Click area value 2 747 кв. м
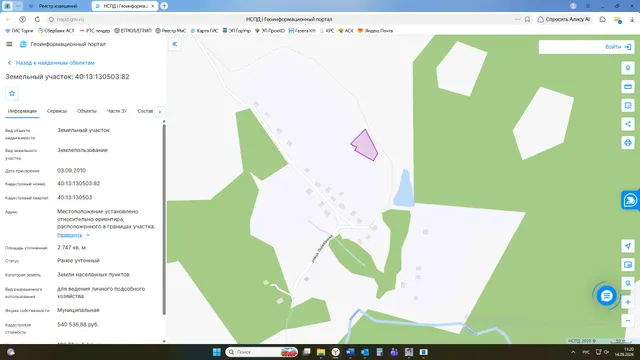 tap(71, 248)
